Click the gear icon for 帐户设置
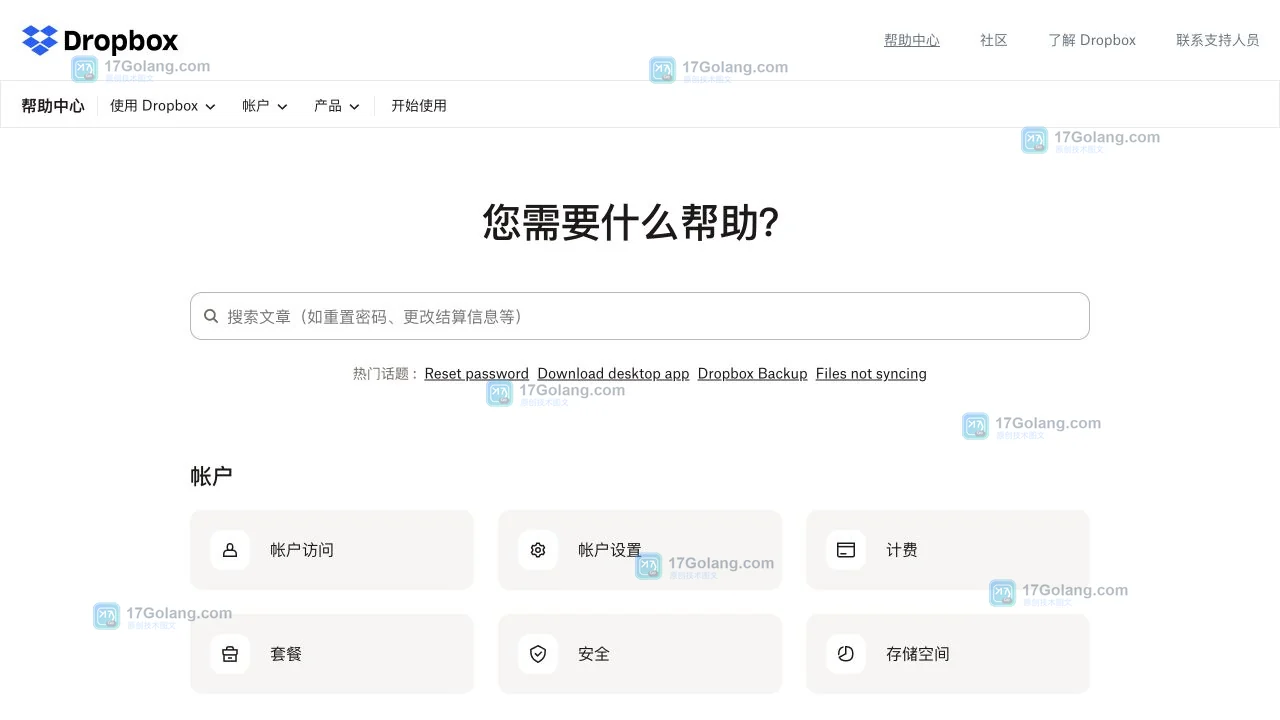 click(x=538, y=550)
